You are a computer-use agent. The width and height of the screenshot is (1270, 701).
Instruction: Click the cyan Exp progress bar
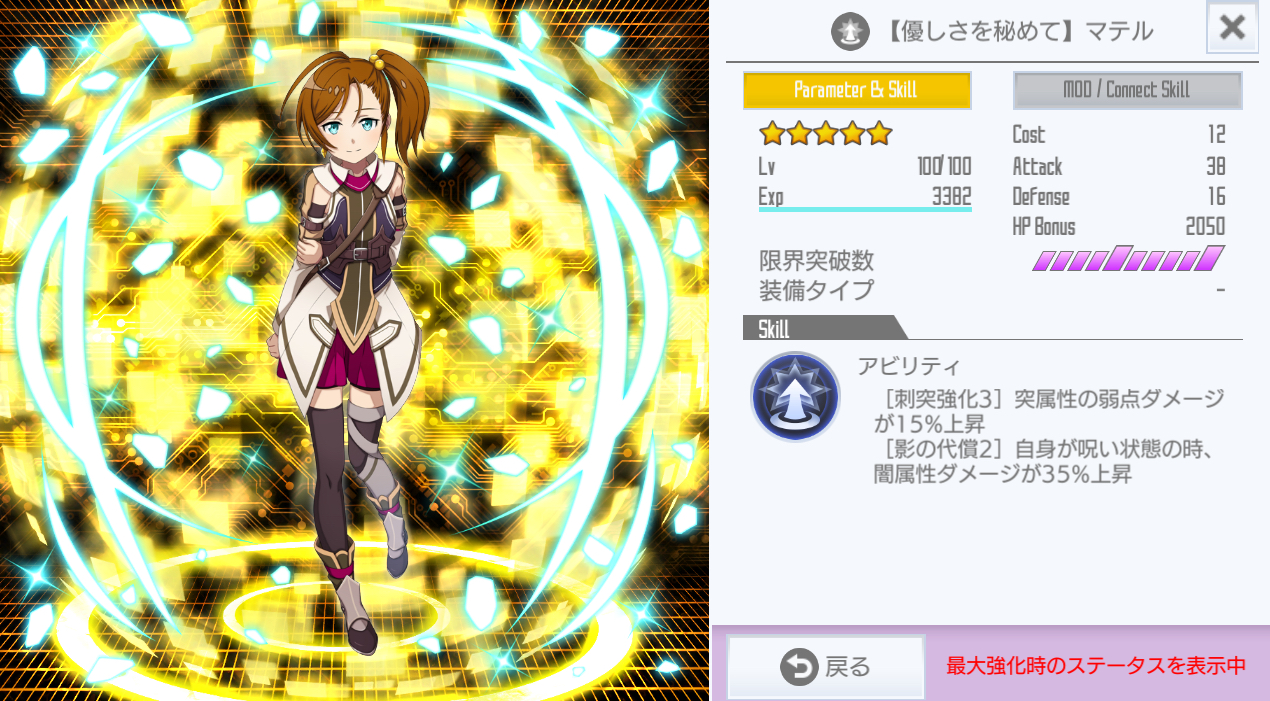865,209
